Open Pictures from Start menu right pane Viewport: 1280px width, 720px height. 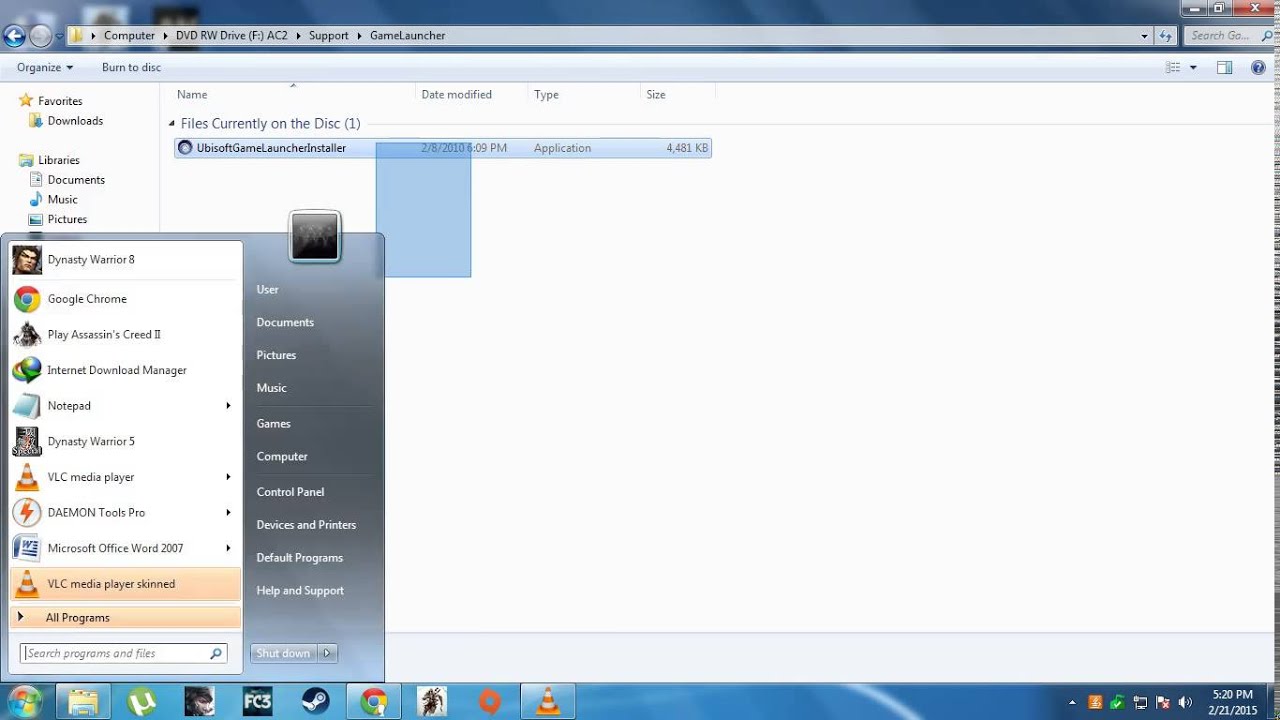(x=276, y=355)
